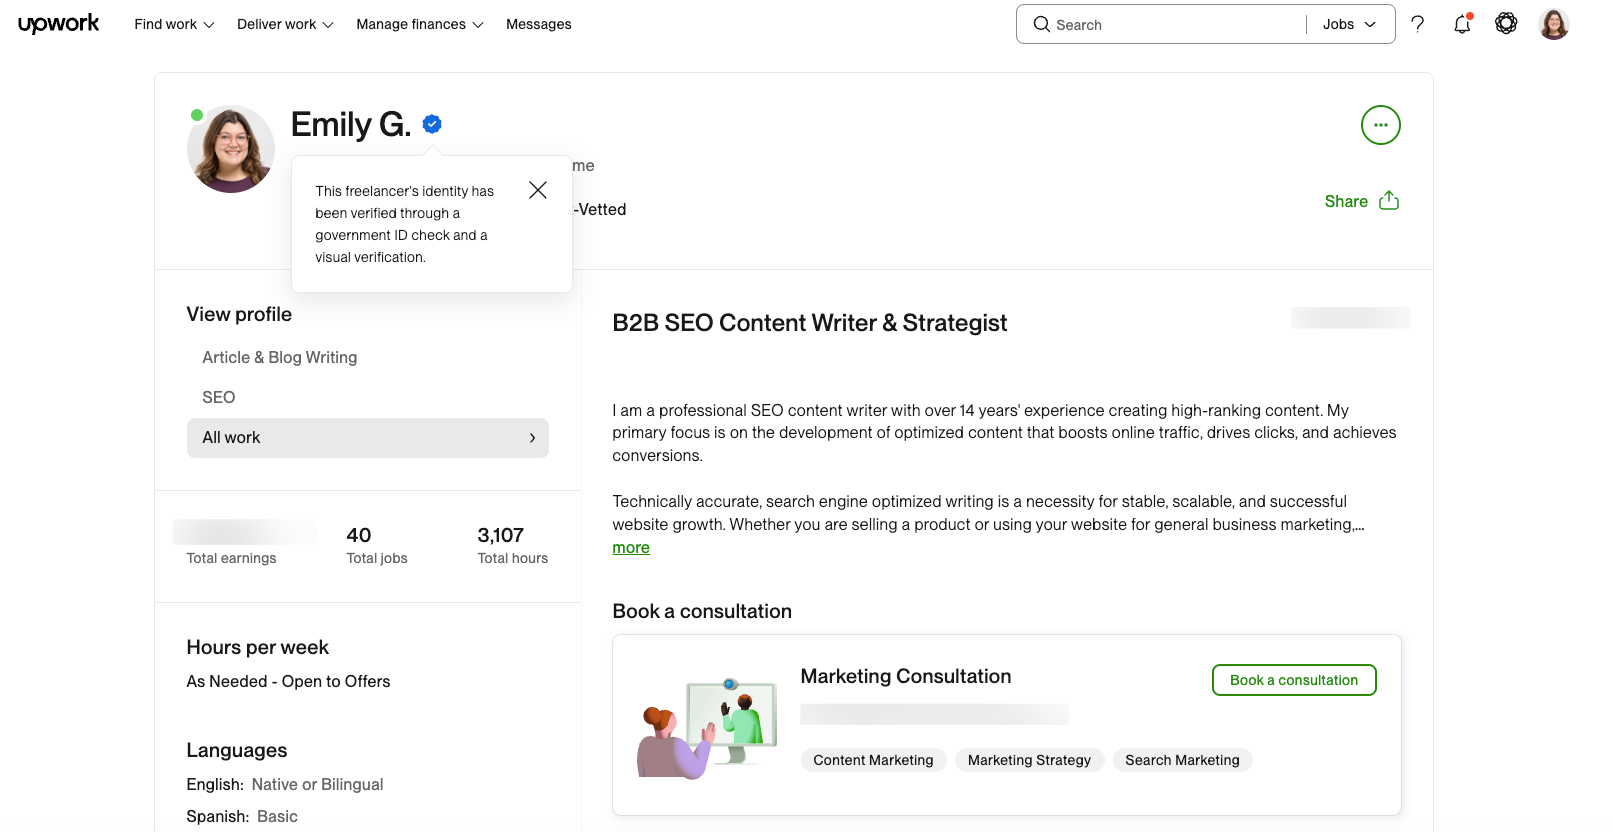Click the blue verified badge next to Emily G.

(x=432, y=124)
